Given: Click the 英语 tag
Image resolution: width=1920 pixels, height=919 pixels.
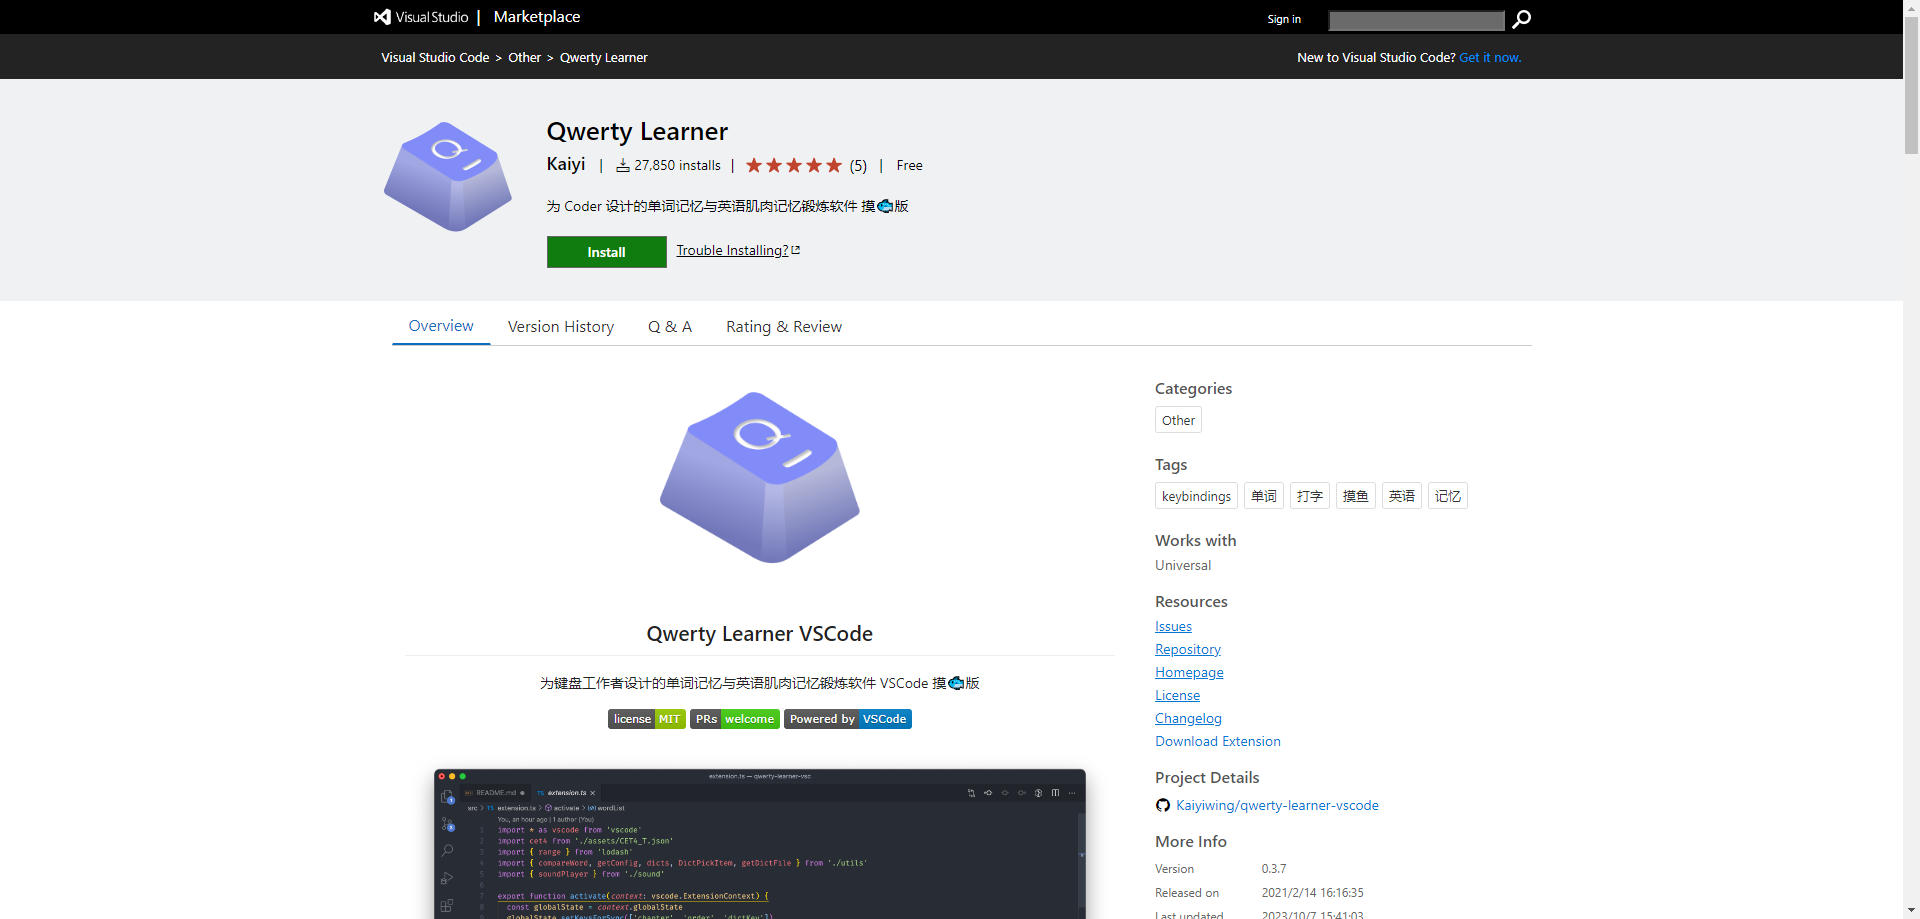Looking at the screenshot, I should pos(1402,496).
